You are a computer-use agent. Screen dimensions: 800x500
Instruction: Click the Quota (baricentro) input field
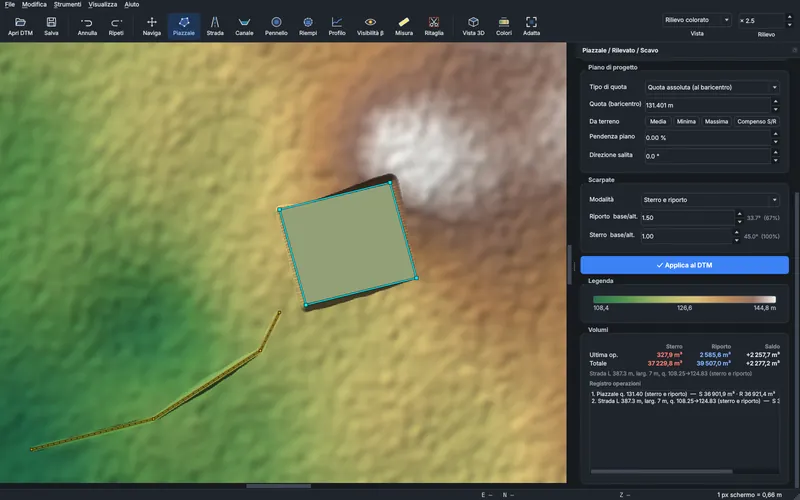(707, 105)
